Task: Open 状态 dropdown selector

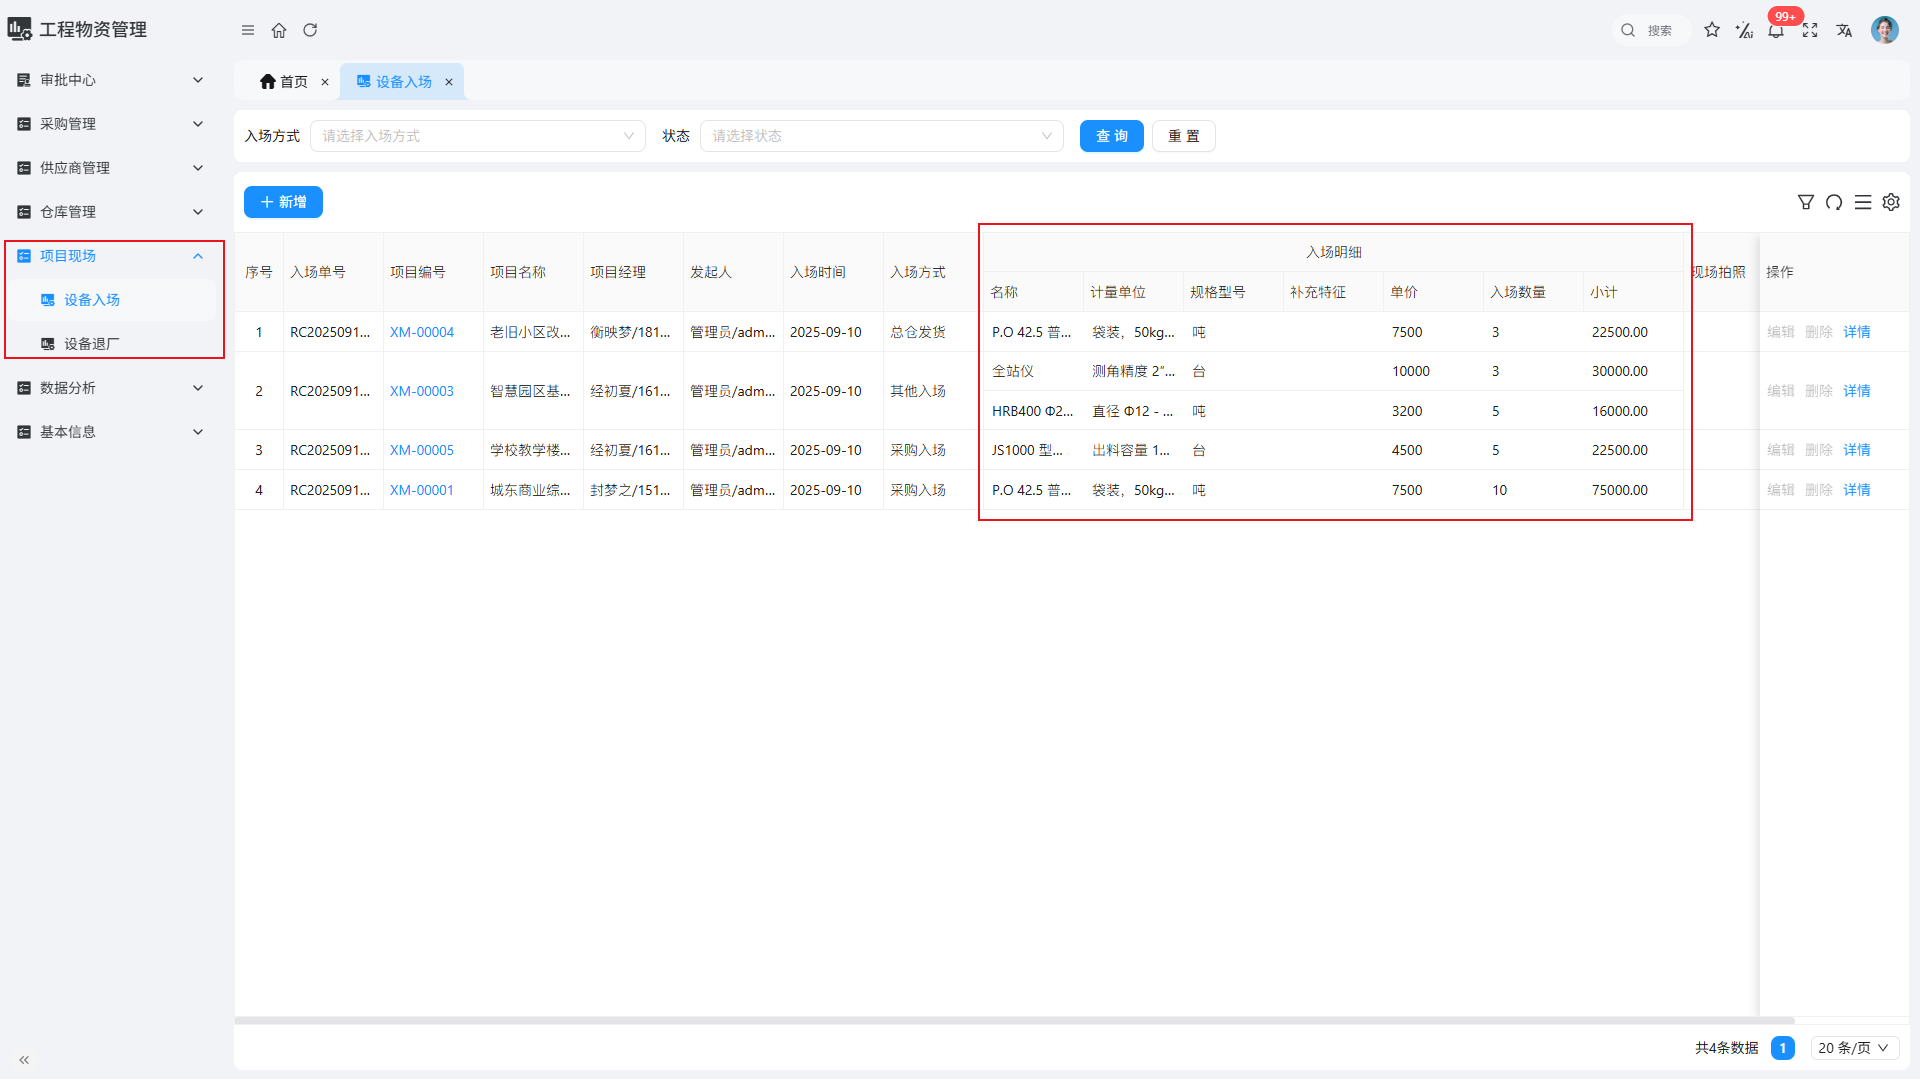Action: pos(881,136)
